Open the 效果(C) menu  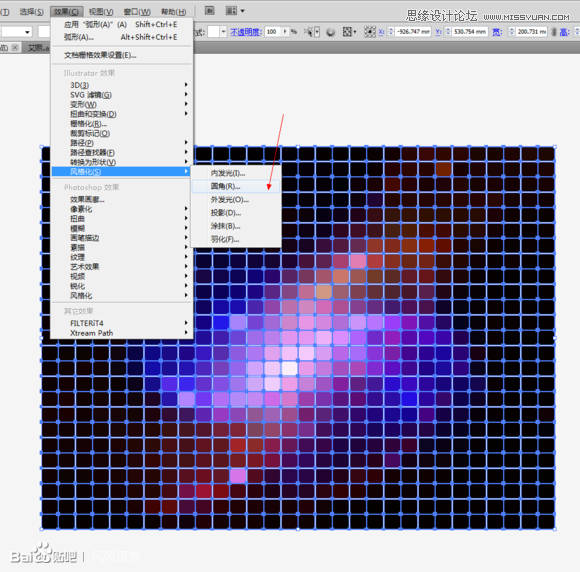66,12
